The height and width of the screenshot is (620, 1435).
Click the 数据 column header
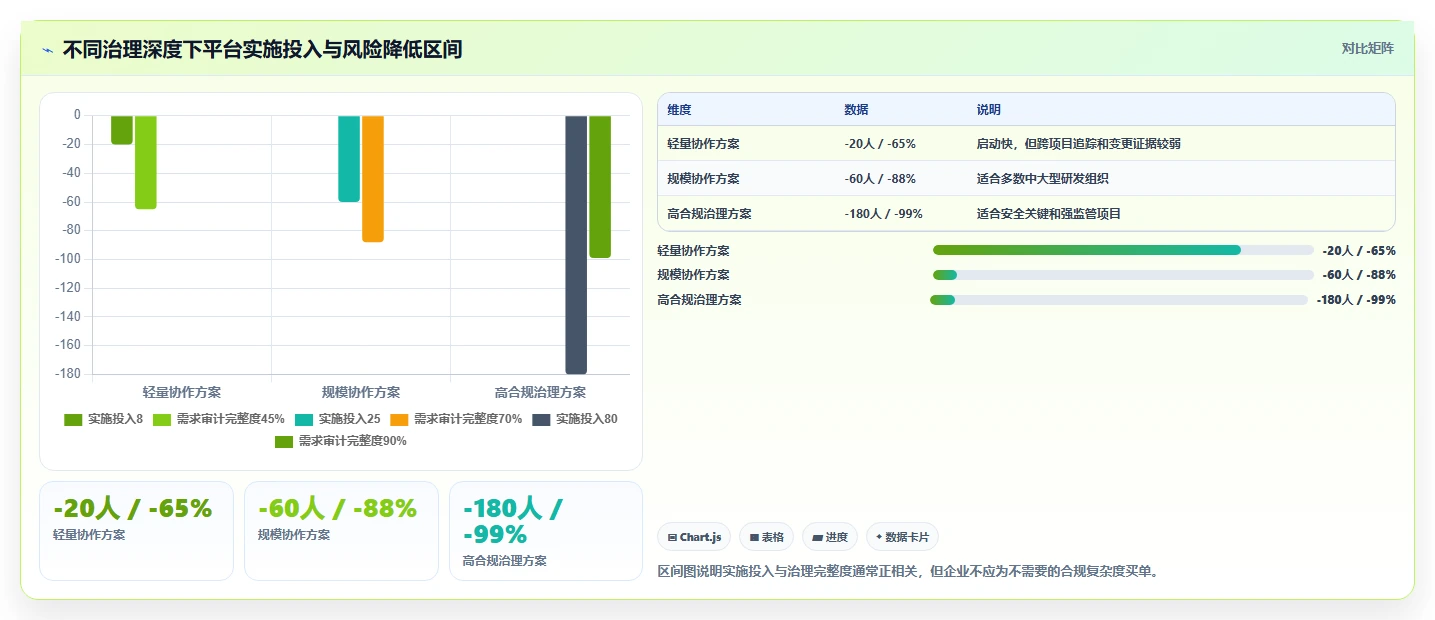856,110
